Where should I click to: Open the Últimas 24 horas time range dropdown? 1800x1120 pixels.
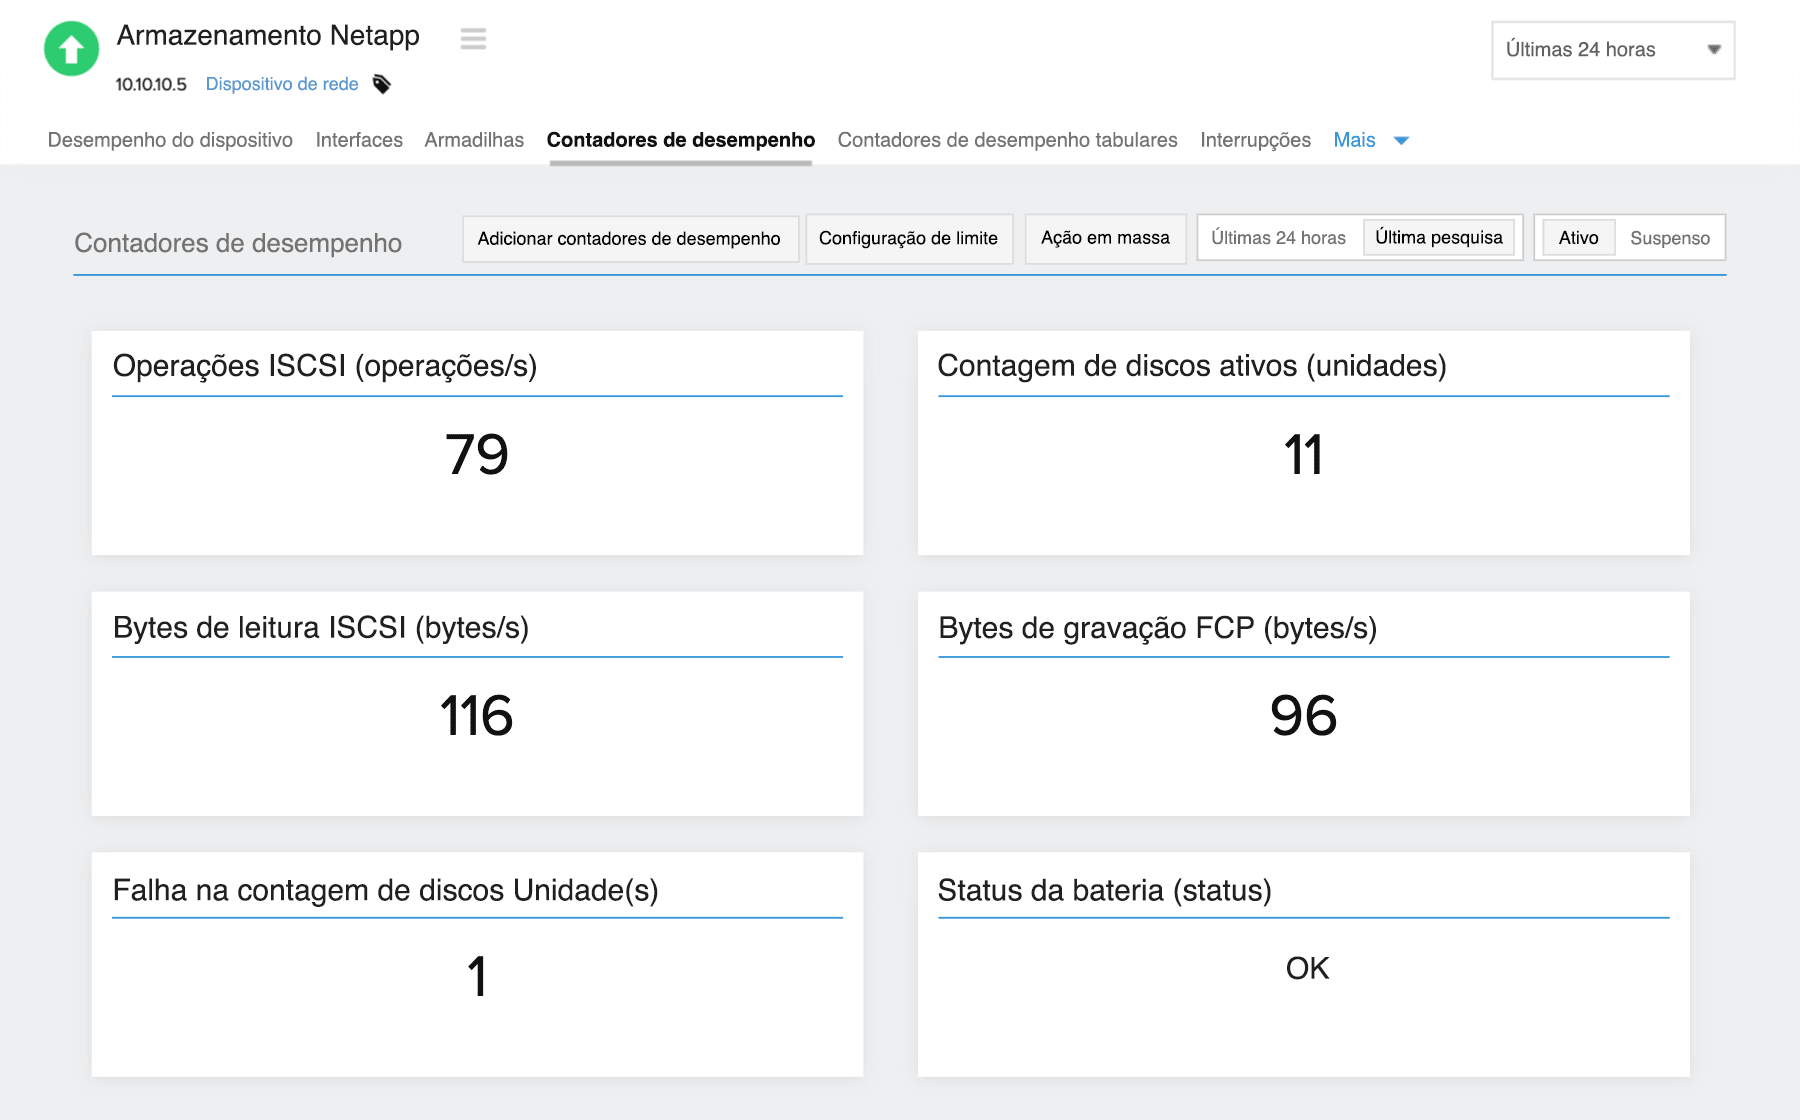pyautogui.click(x=1612, y=49)
